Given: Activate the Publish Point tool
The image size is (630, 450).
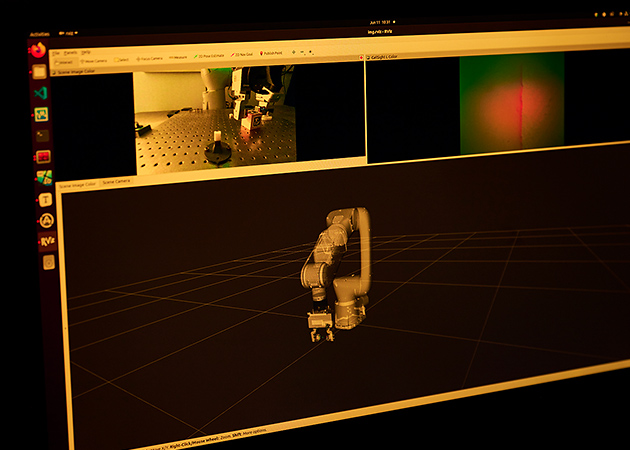Looking at the screenshot, I should (x=271, y=53).
